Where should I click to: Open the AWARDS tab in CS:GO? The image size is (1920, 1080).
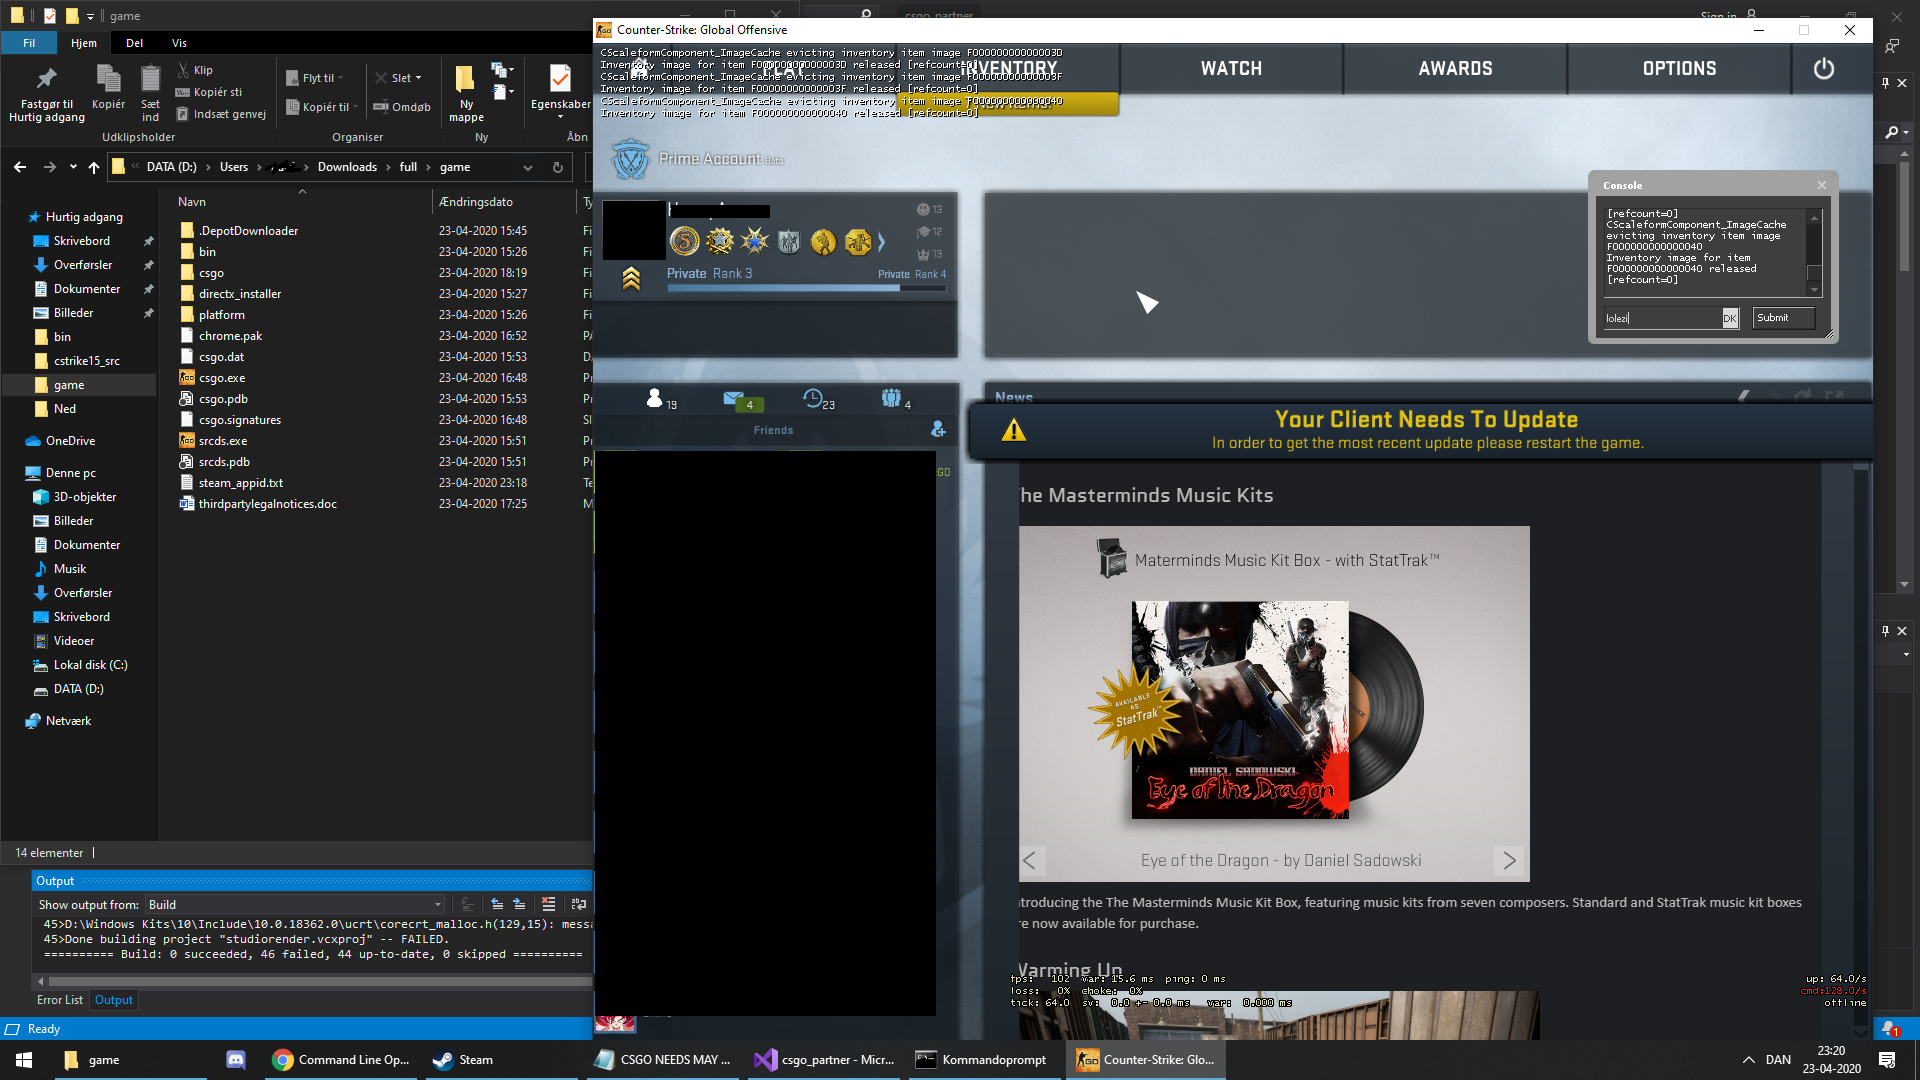pyautogui.click(x=1455, y=68)
